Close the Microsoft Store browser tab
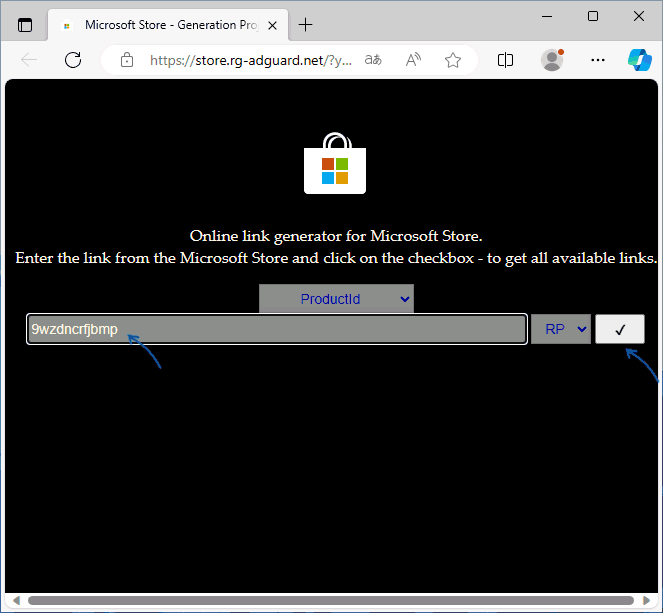This screenshot has height=613, width=663. pyautogui.click(x=273, y=25)
